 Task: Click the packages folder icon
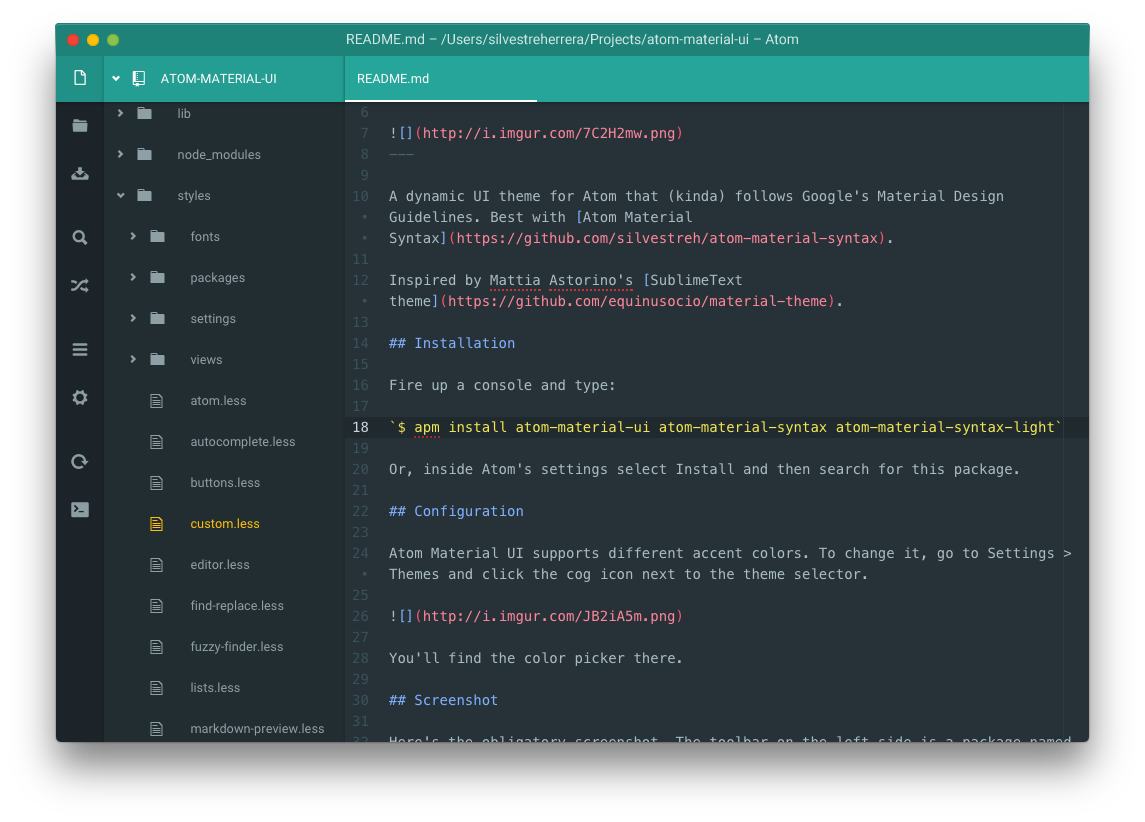[157, 277]
